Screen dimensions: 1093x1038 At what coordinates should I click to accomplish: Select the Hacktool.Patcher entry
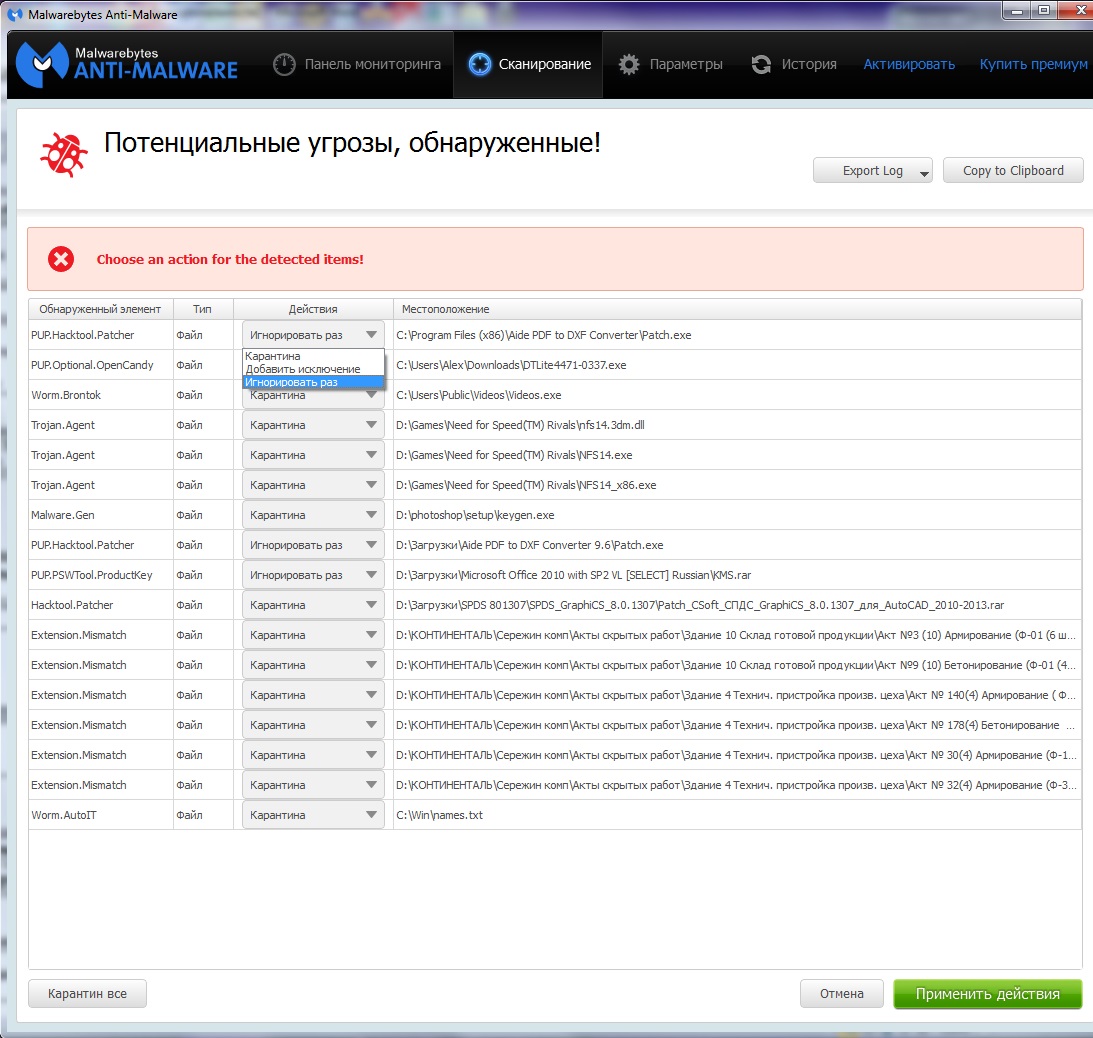point(72,605)
